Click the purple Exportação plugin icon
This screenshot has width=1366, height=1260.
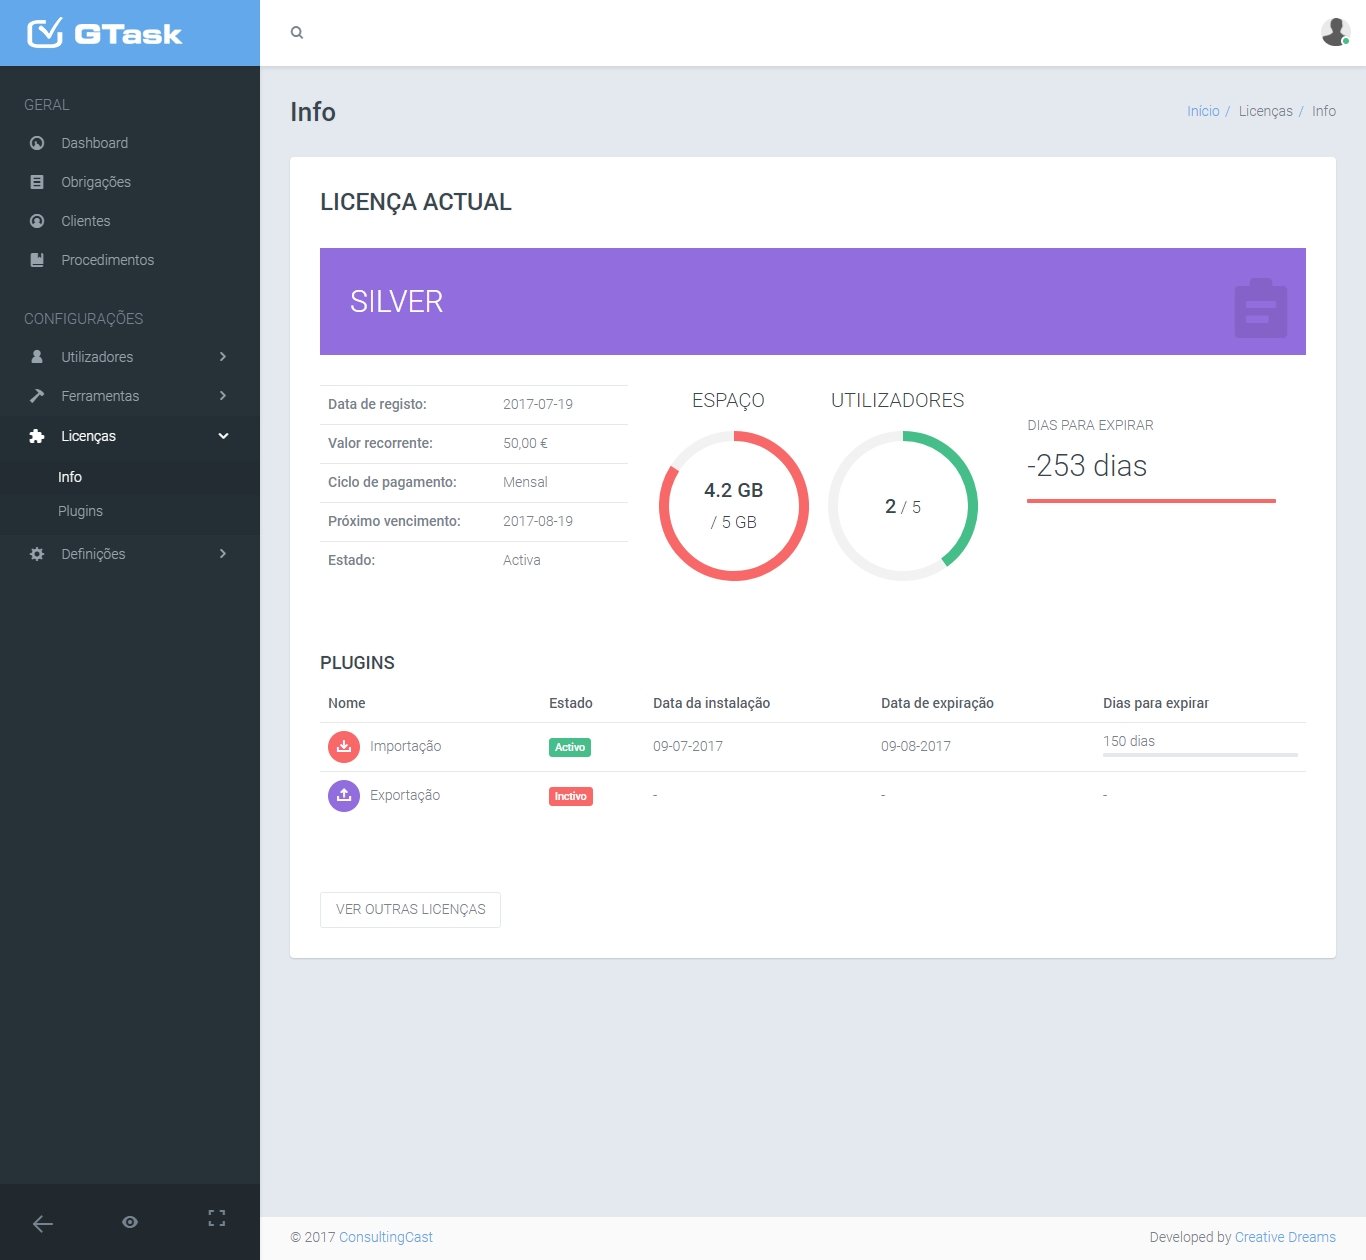point(344,796)
